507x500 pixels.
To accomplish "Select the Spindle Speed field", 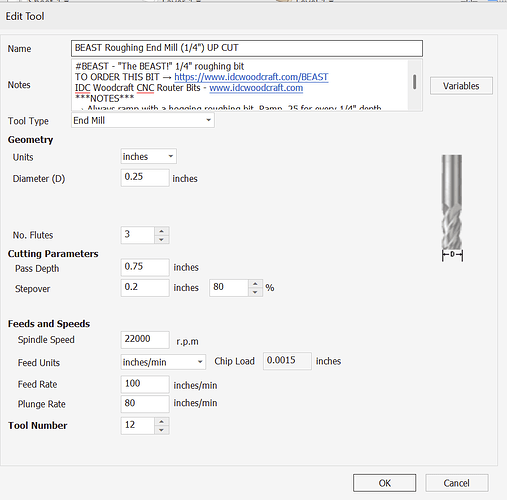I will click(x=145, y=340).
